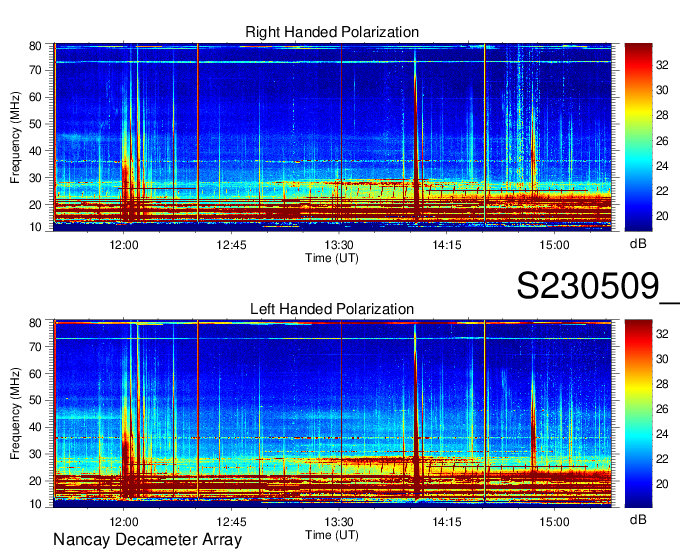Click the dB label beneath Right Handed color bar
The height and width of the screenshot is (552, 680).
point(638,244)
